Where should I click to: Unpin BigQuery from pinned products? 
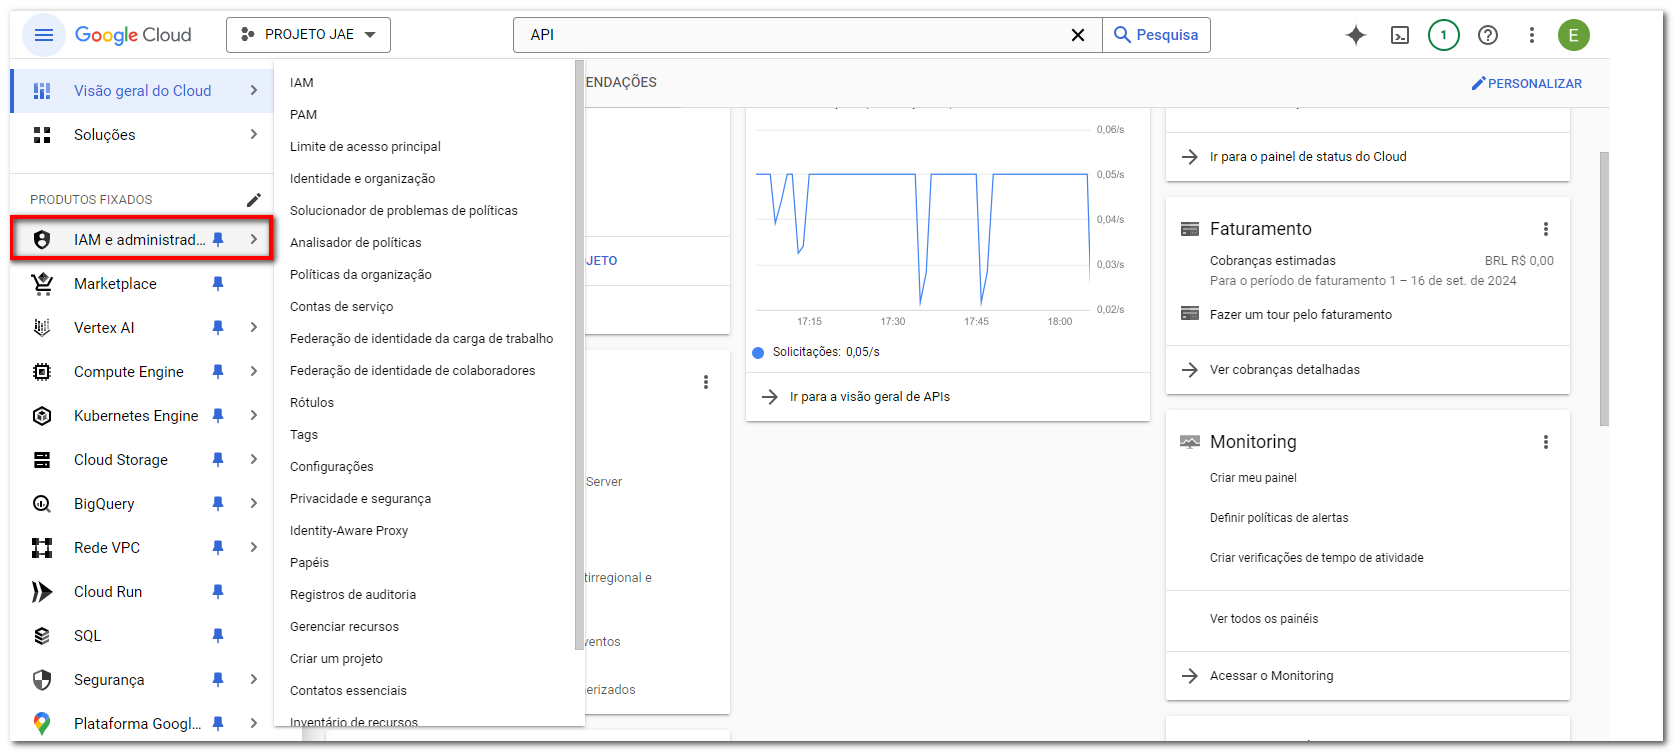[218, 504]
